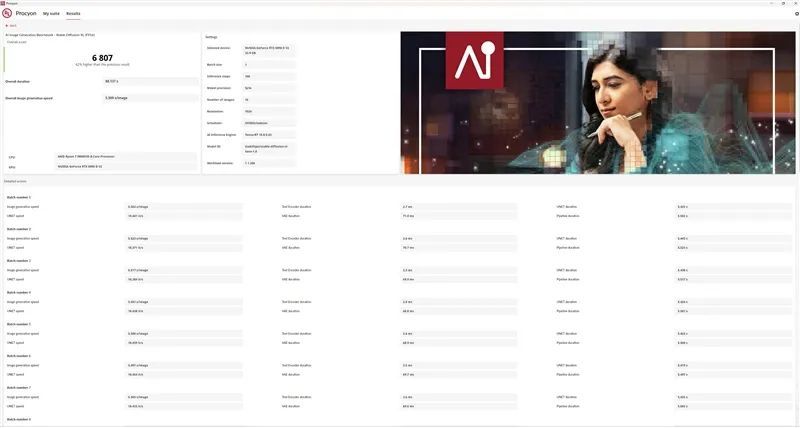This screenshot has height=428, width=800.
Task: Click Batch 6 image generation speed value
Action: [184, 366]
